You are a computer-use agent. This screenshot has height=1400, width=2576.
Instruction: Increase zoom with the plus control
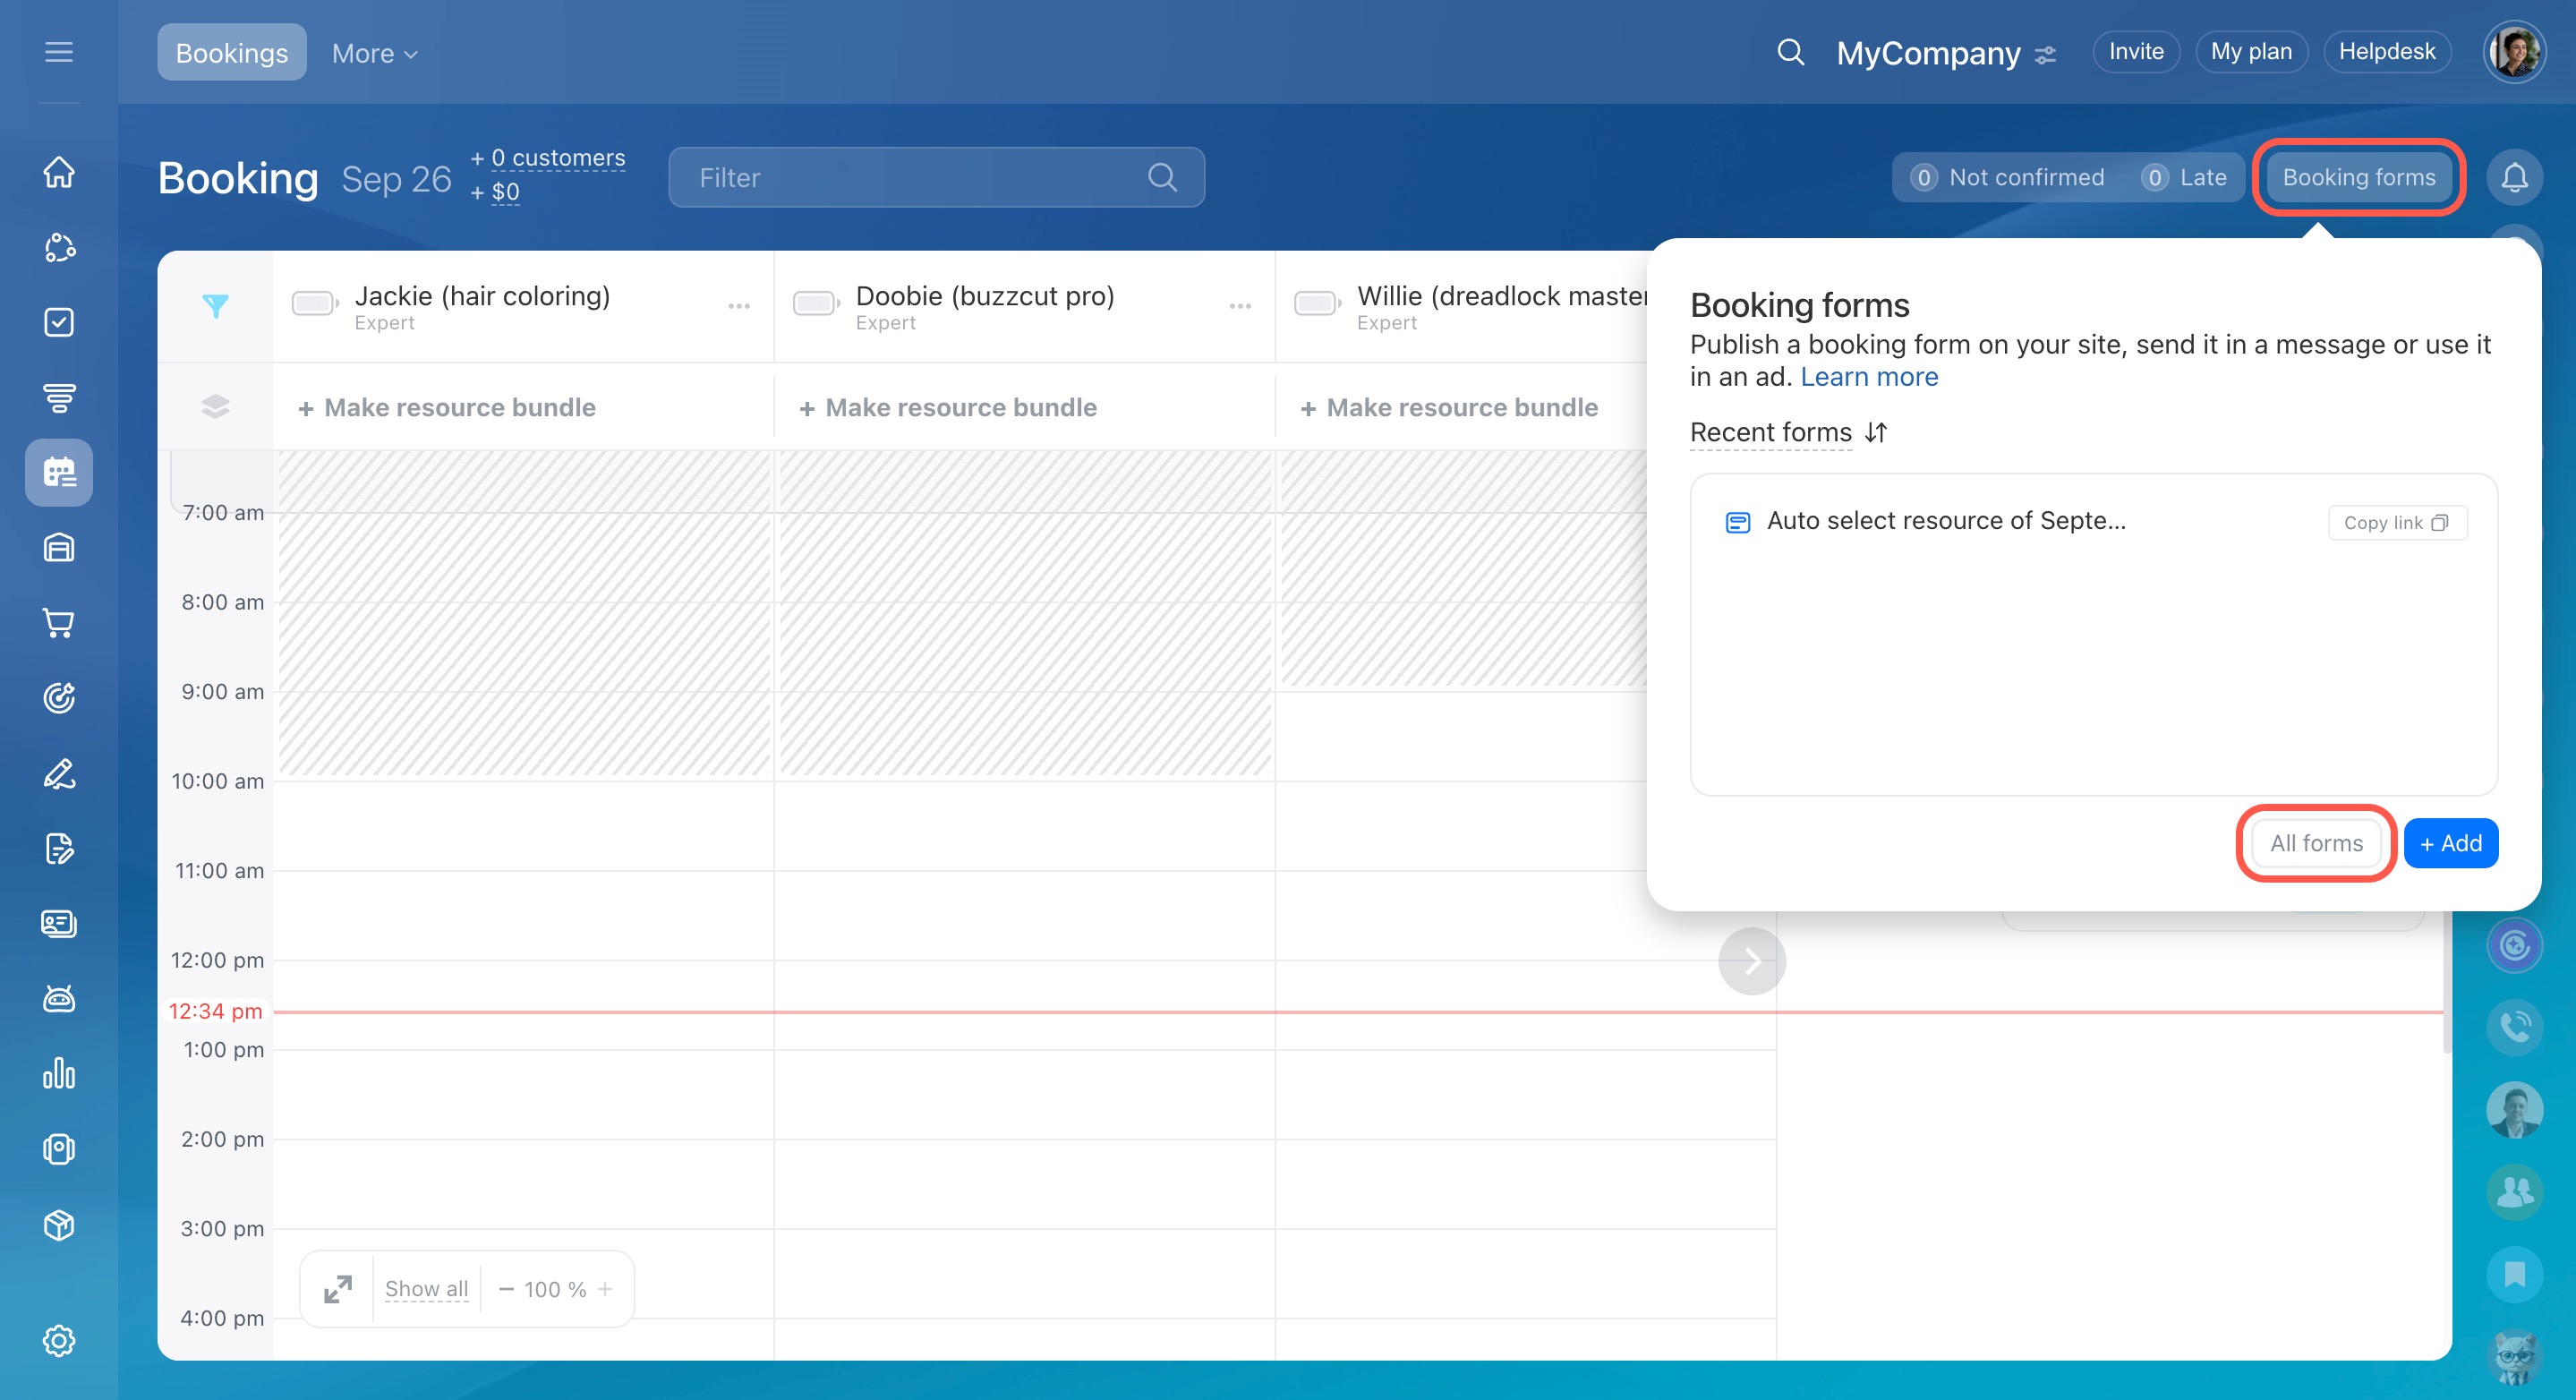[605, 1289]
